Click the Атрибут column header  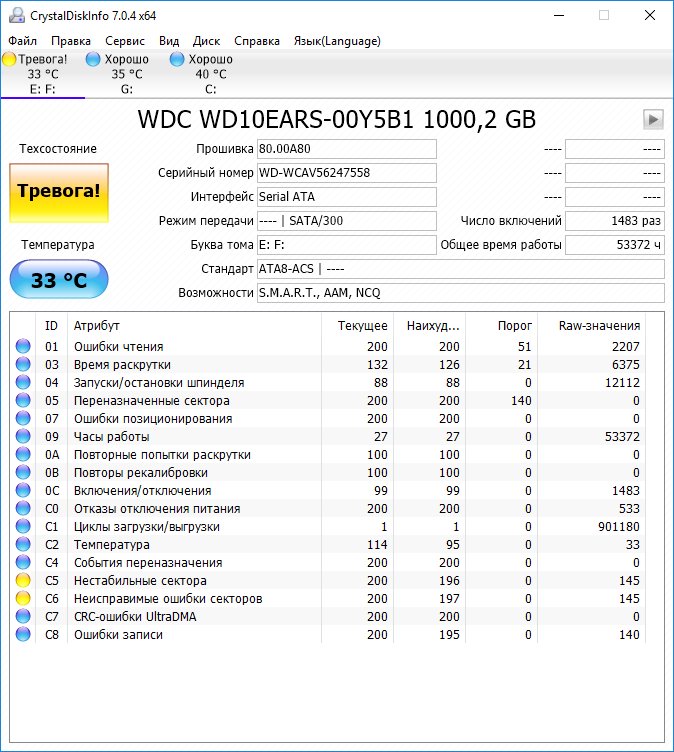[194, 326]
